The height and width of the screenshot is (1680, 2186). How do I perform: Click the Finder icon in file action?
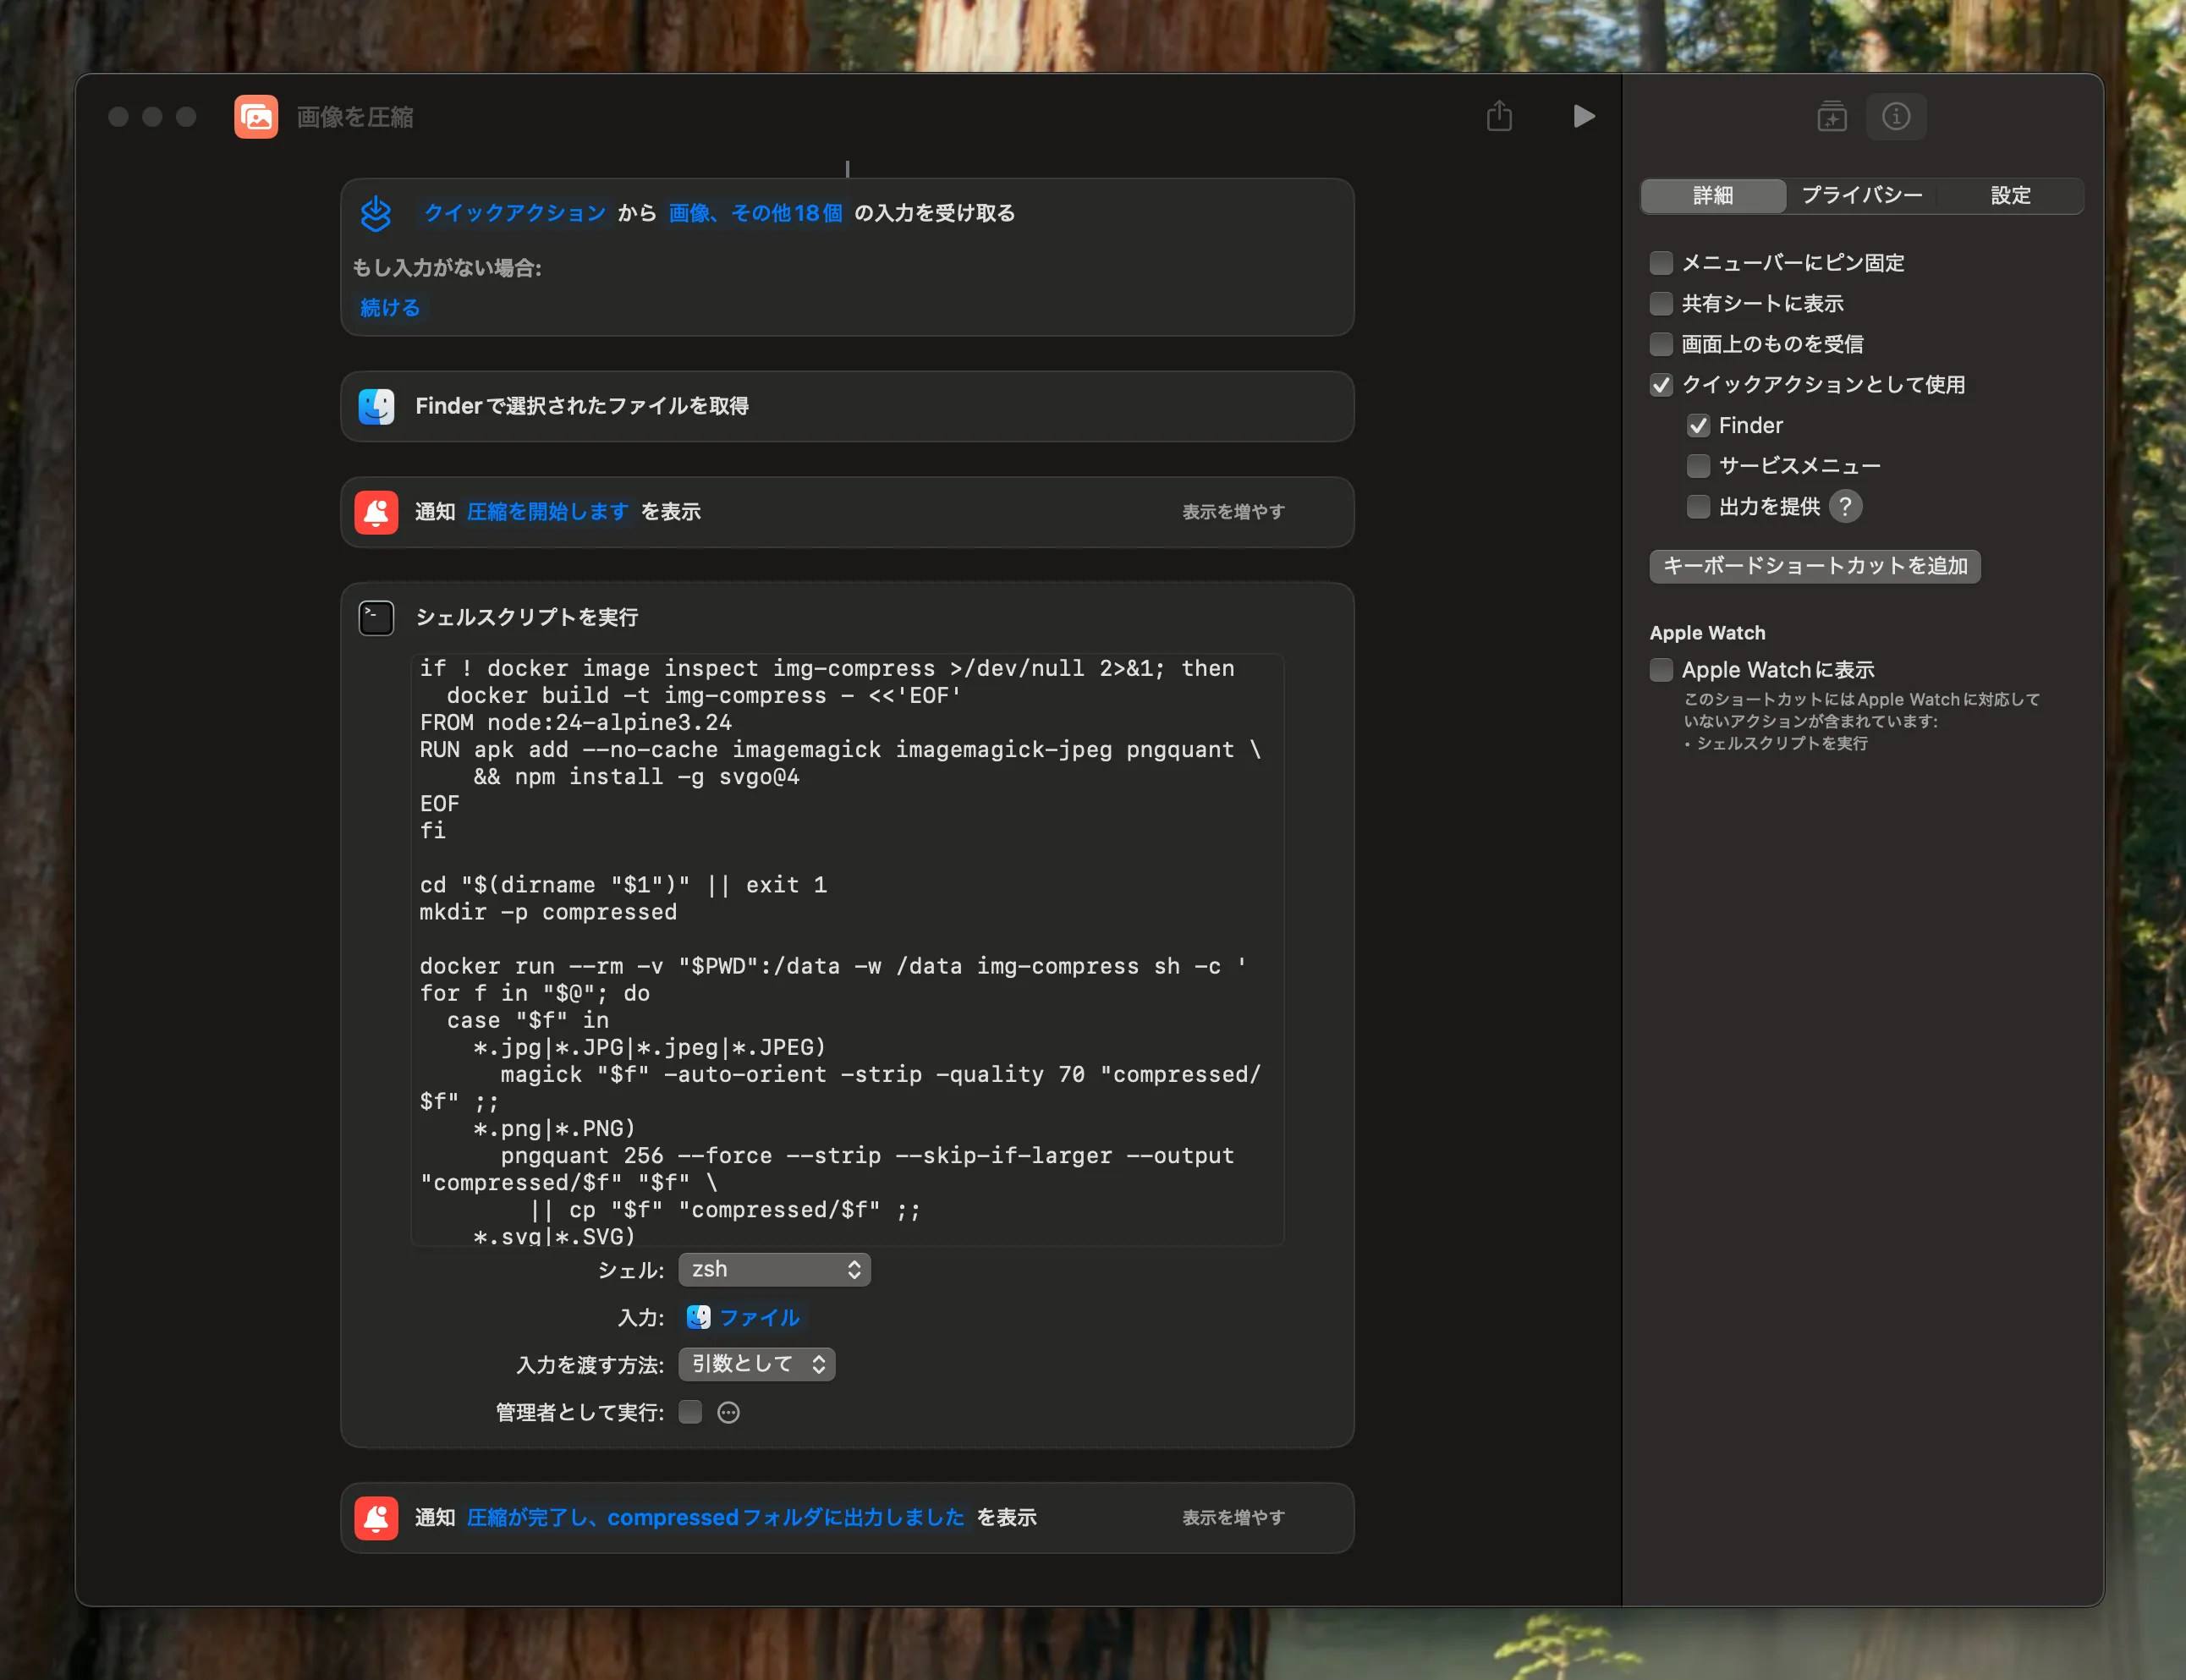click(x=376, y=406)
